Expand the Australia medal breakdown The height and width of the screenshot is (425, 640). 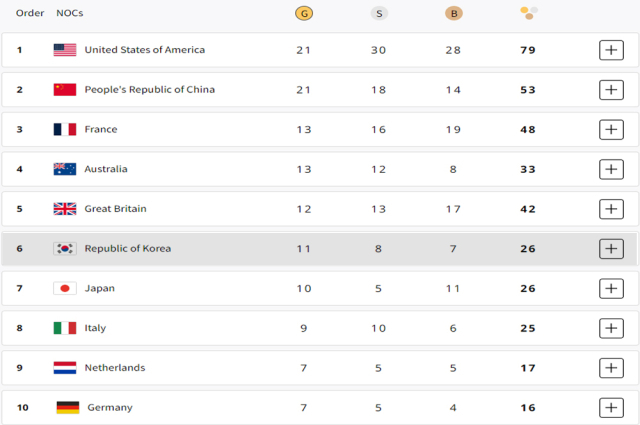pyautogui.click(x=611, y=169)
